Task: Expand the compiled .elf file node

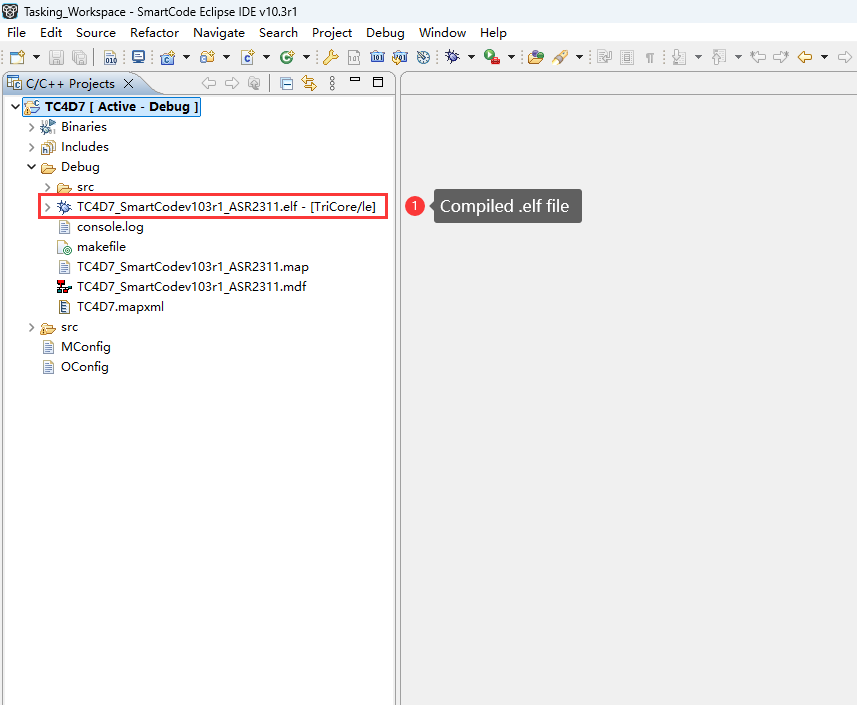Action: (47, 207)
